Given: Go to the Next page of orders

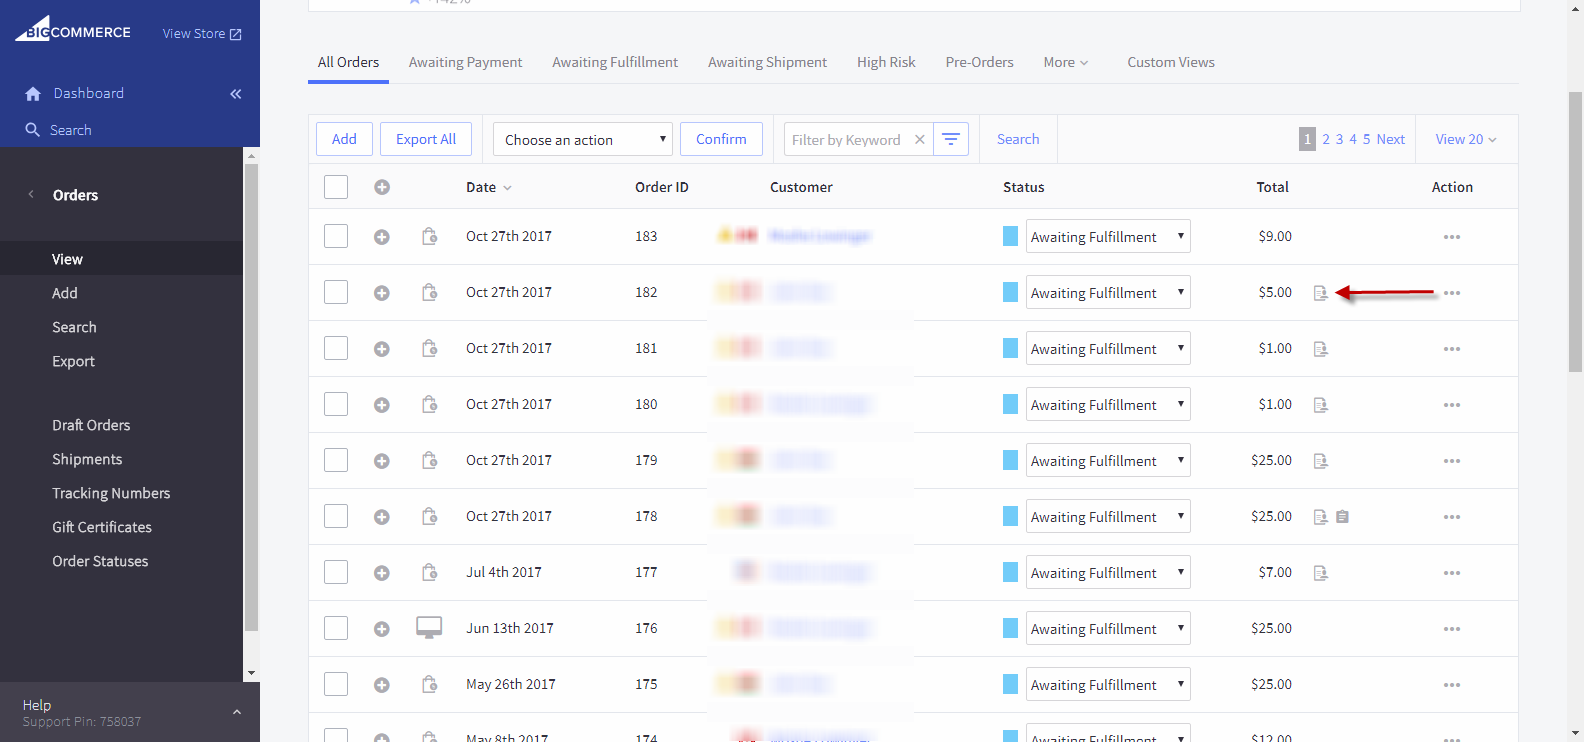Looking at the screenshot, I should tap(1390, 139).
